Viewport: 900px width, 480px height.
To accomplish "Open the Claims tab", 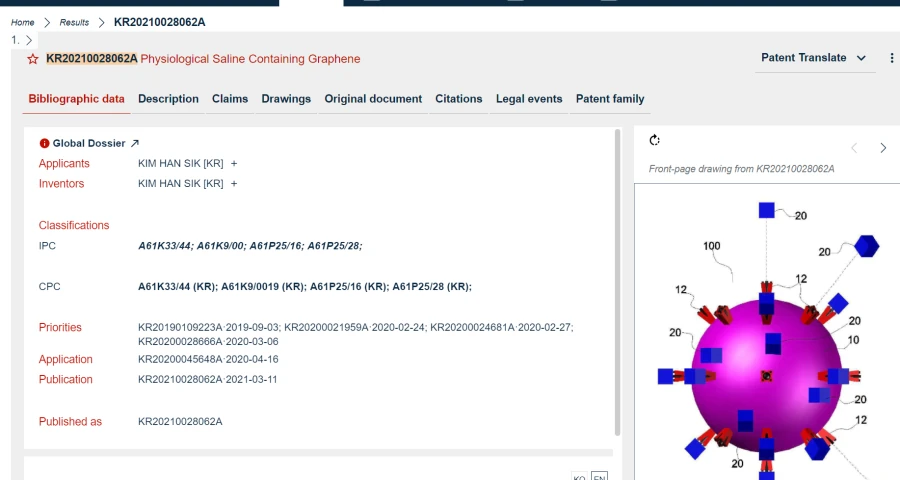I will tap(230, 99).
